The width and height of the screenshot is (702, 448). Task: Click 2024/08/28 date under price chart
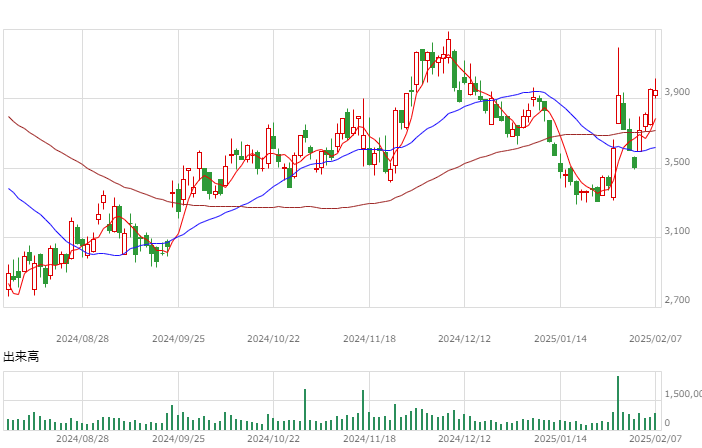(82, 339)
